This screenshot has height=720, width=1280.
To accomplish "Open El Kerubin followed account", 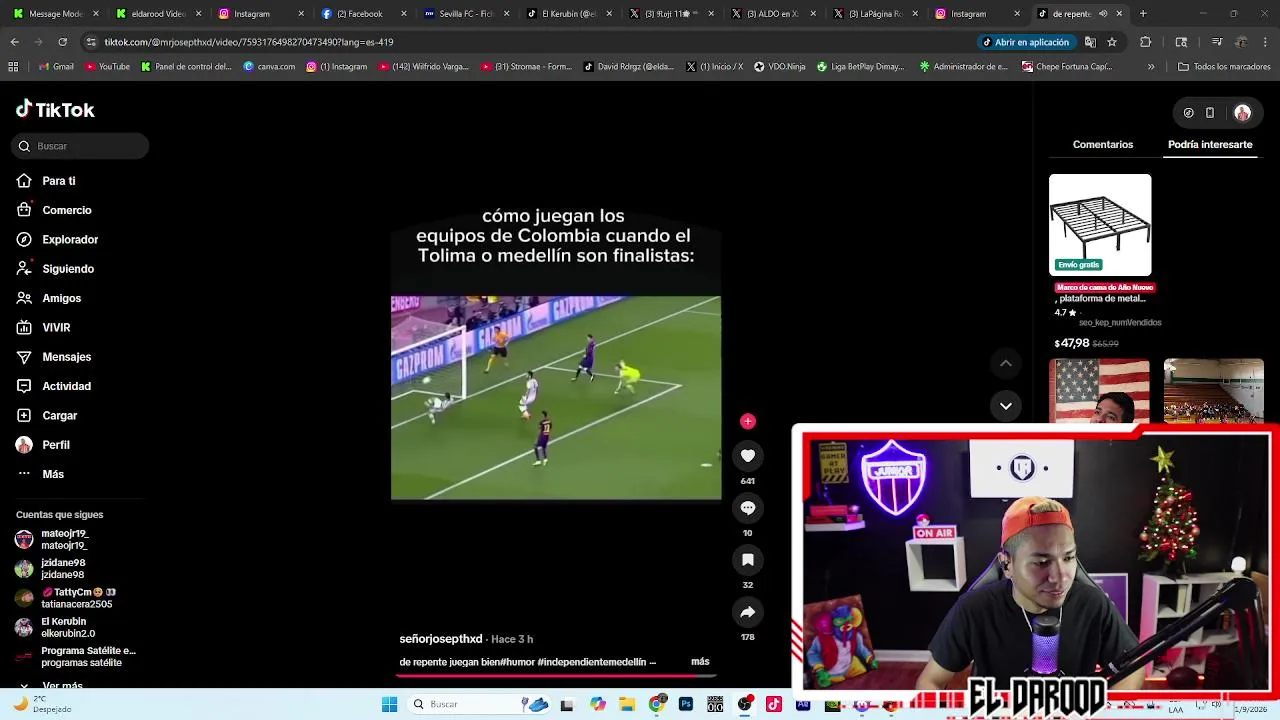I will click(x=56, y=627).
